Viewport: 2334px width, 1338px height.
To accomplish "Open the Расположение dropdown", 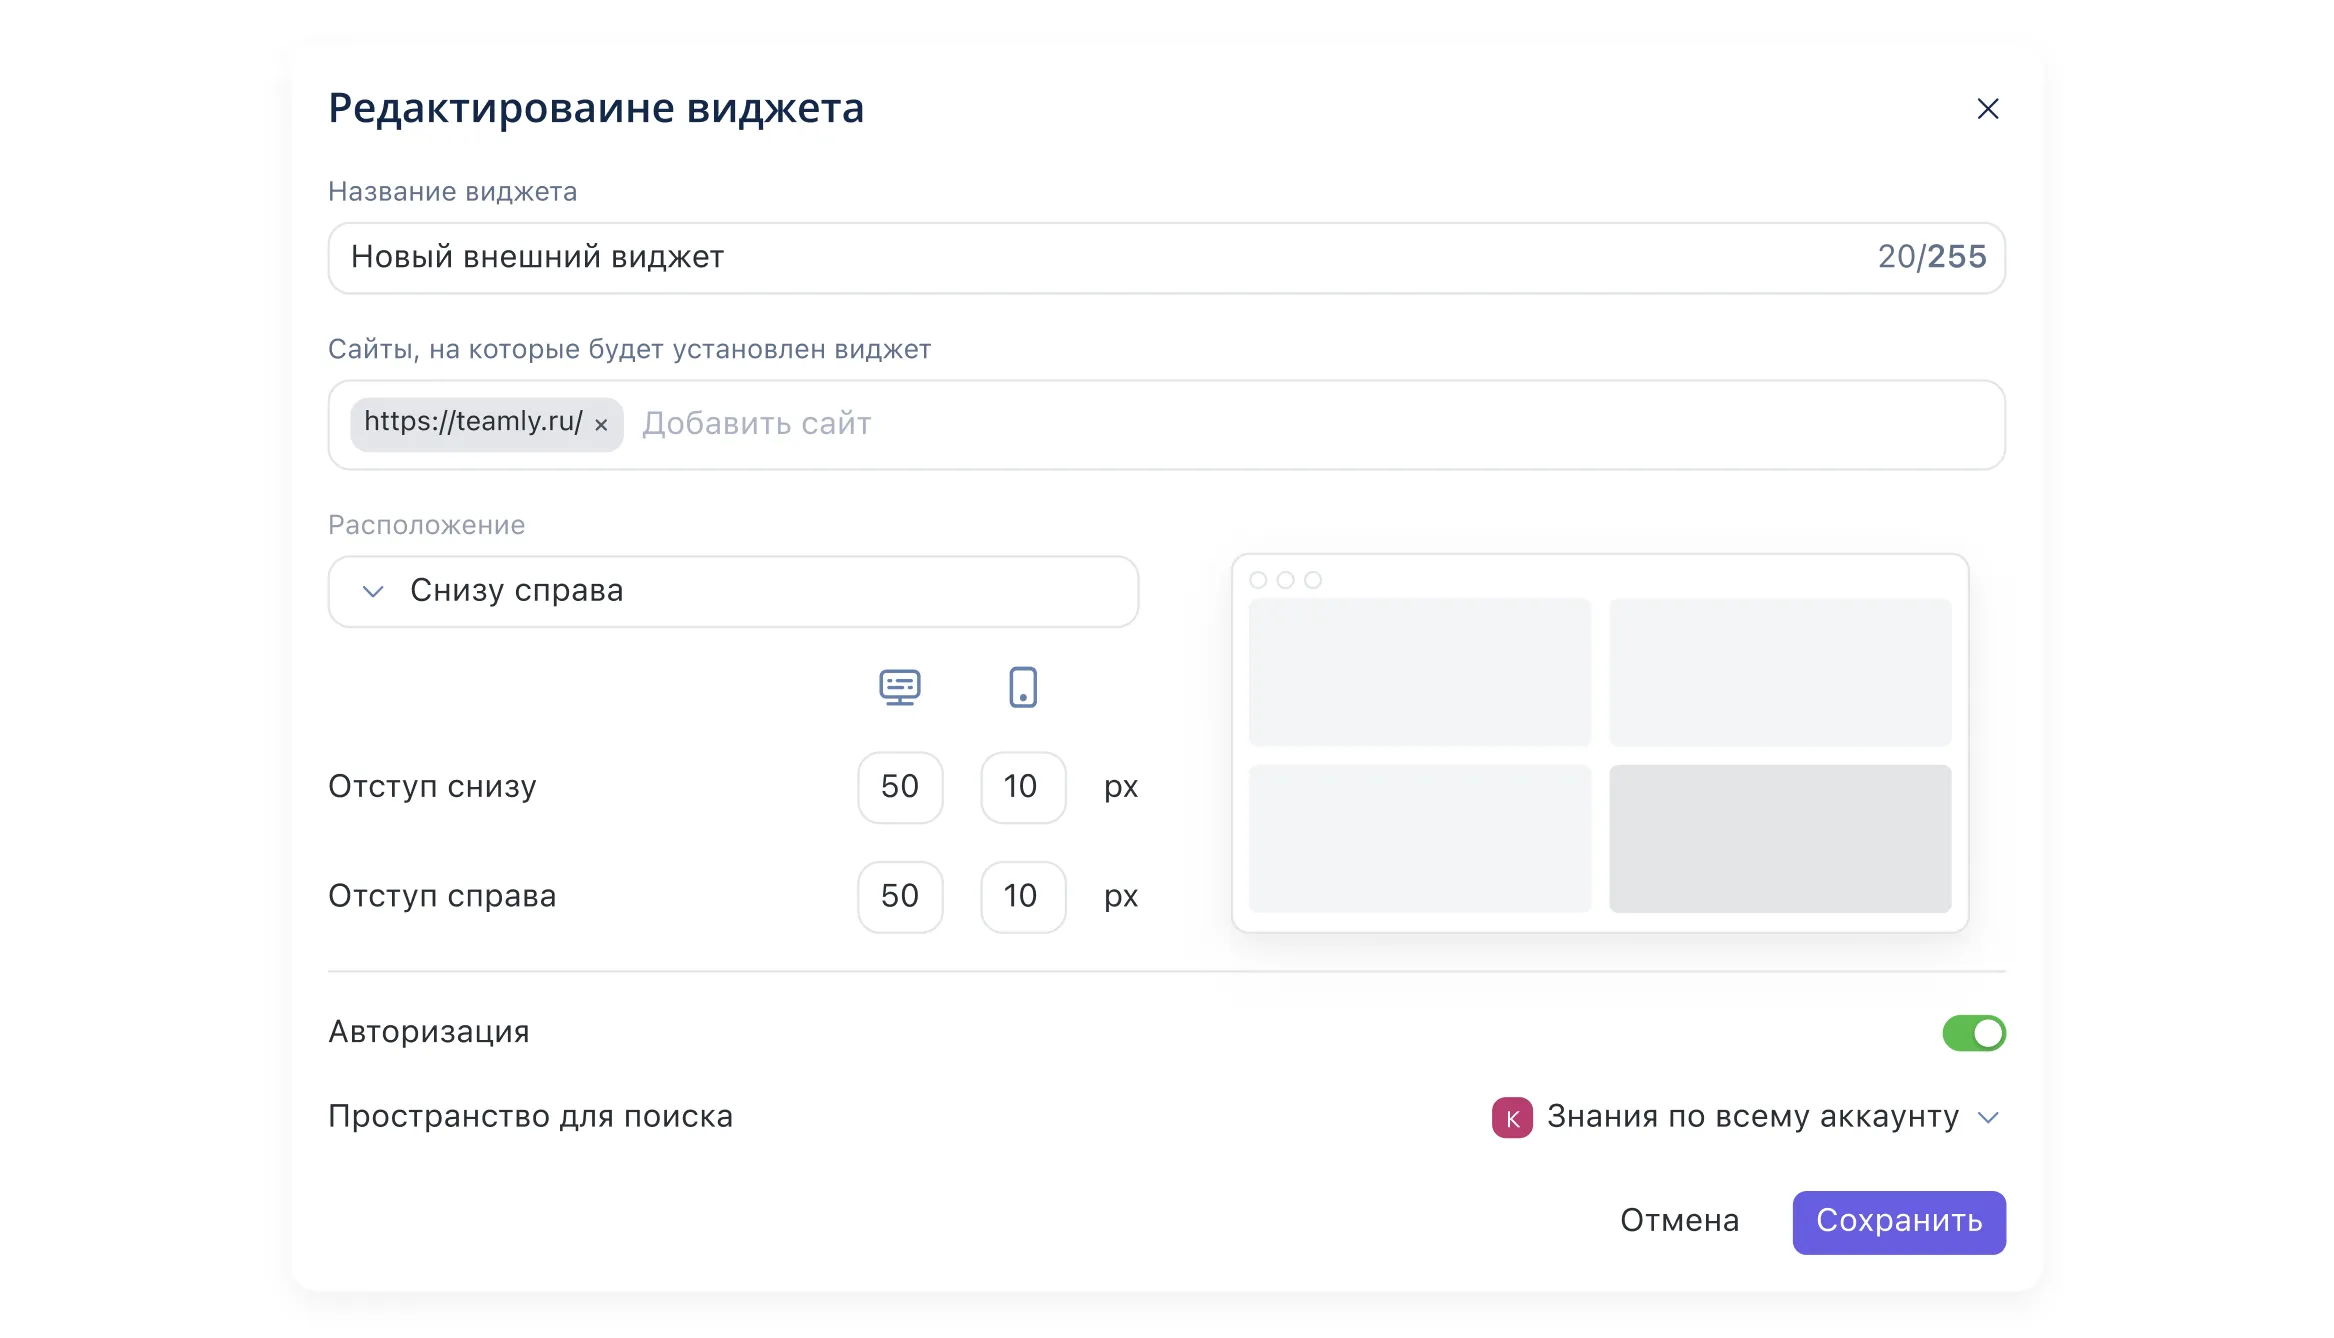I will point(733,591).
